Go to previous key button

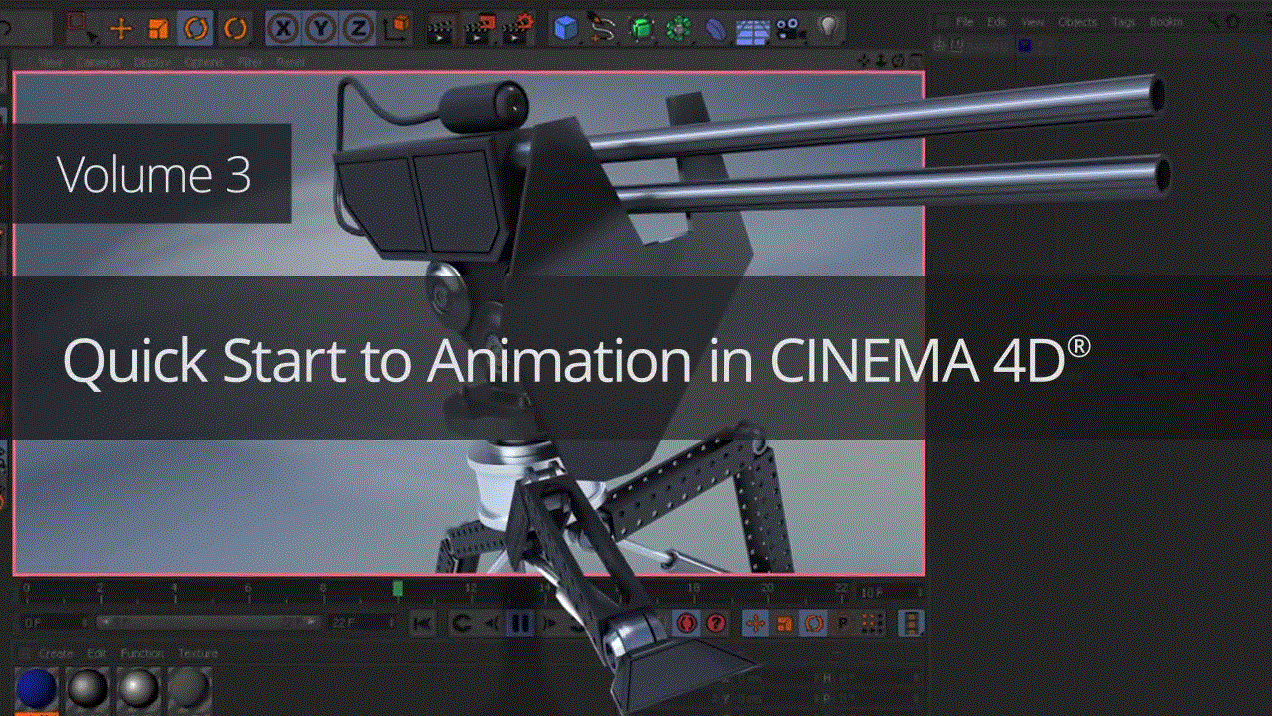pyautogui.click(x=461, y=624)
